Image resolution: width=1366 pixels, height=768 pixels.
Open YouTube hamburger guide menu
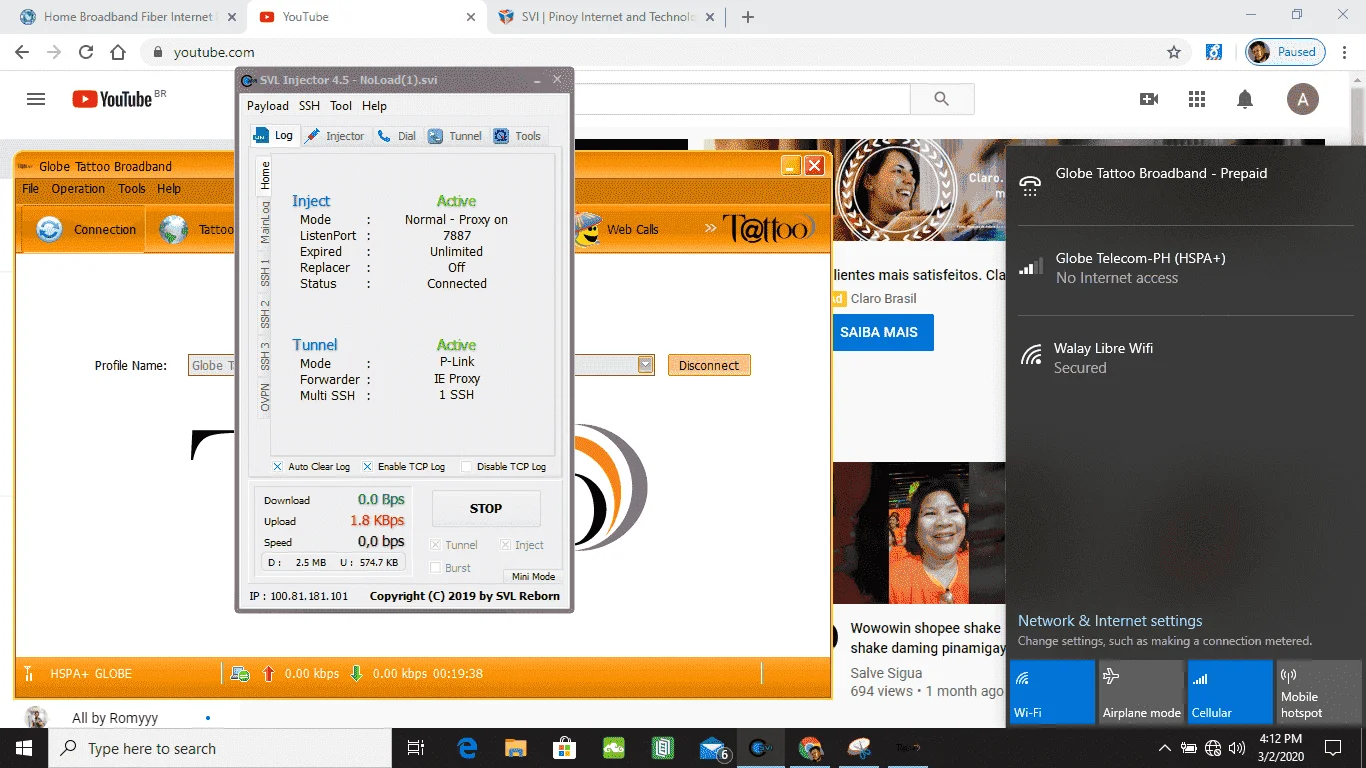(36, 99)
